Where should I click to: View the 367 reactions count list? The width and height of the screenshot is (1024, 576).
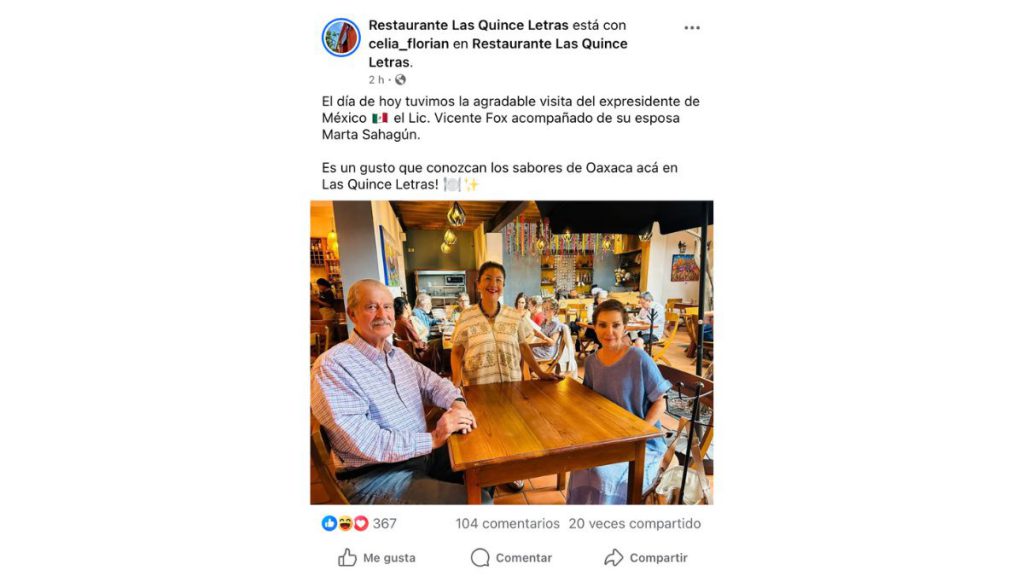pos(385,523)
